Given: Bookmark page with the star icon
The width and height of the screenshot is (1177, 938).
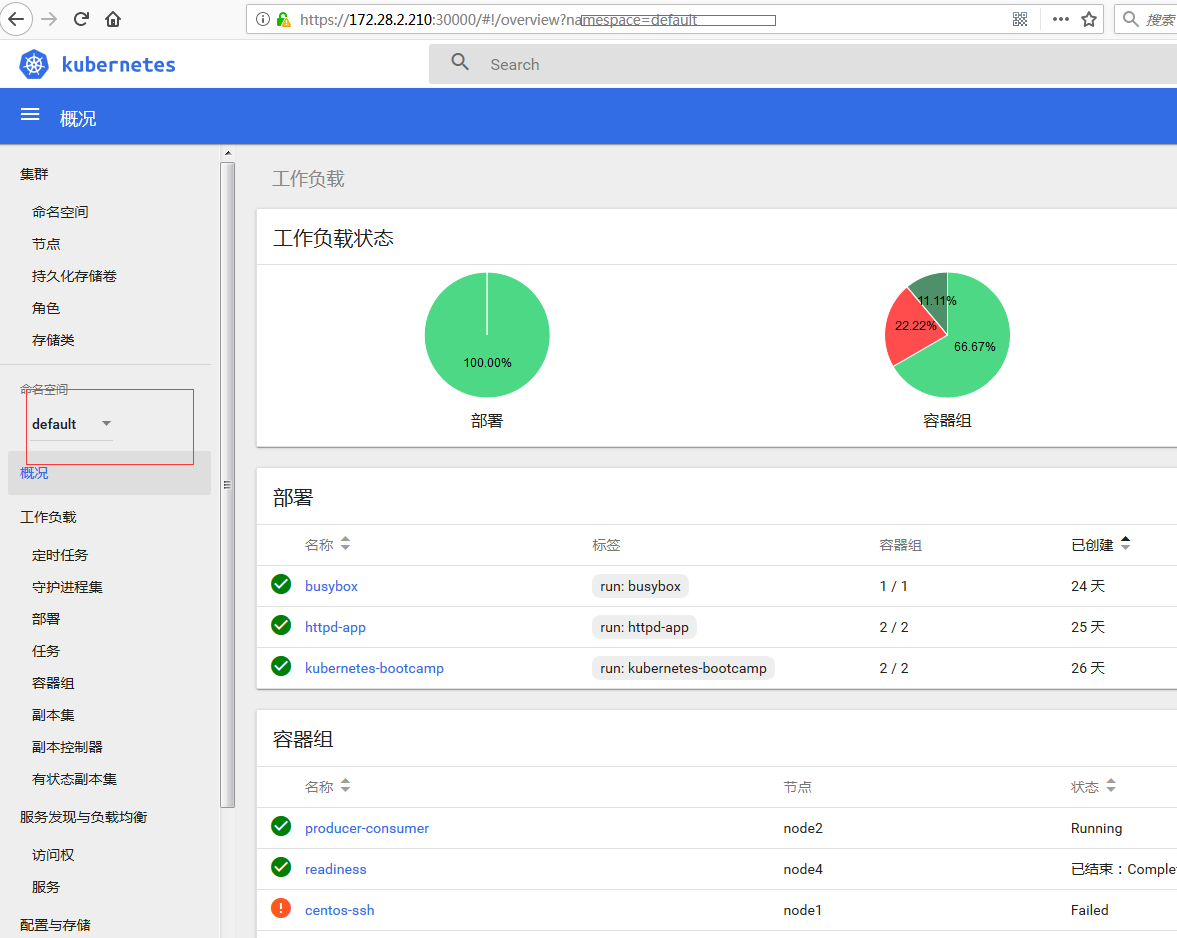Looking at the screenshot, I should click(x=1089, y=19).
